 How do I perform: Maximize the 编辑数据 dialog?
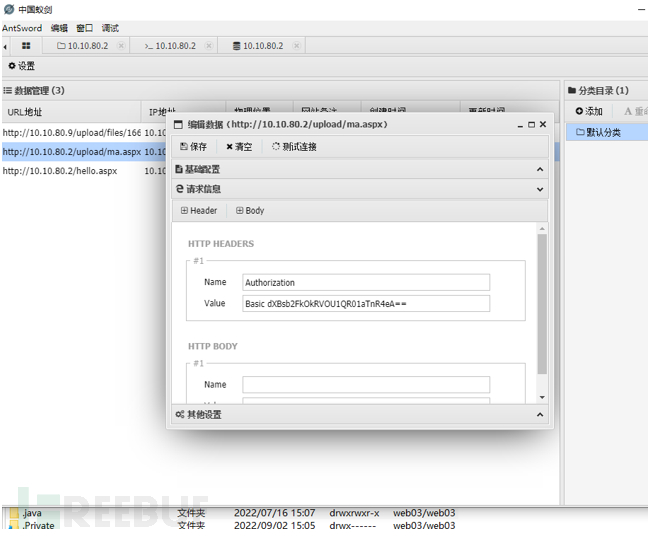pos(531,125)
